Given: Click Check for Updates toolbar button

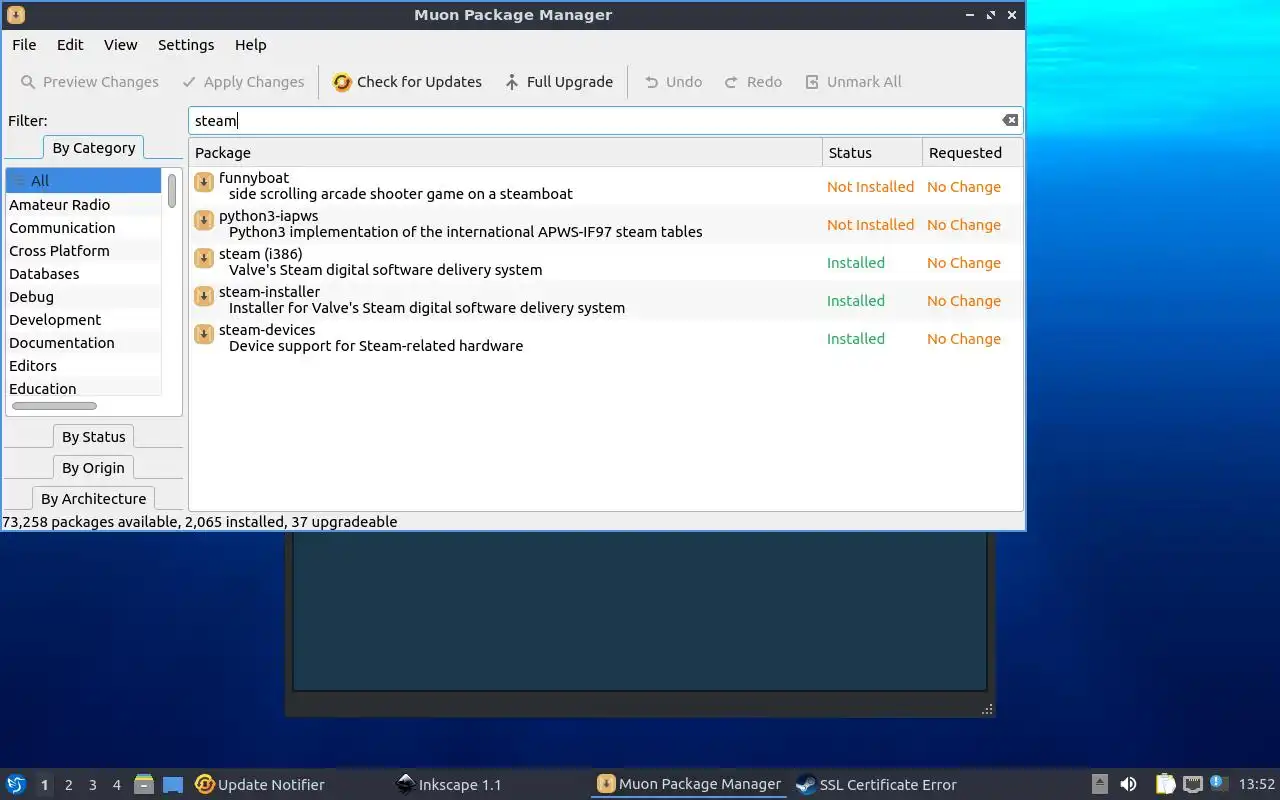Looking at the screenshot, I should pos(407,82).
